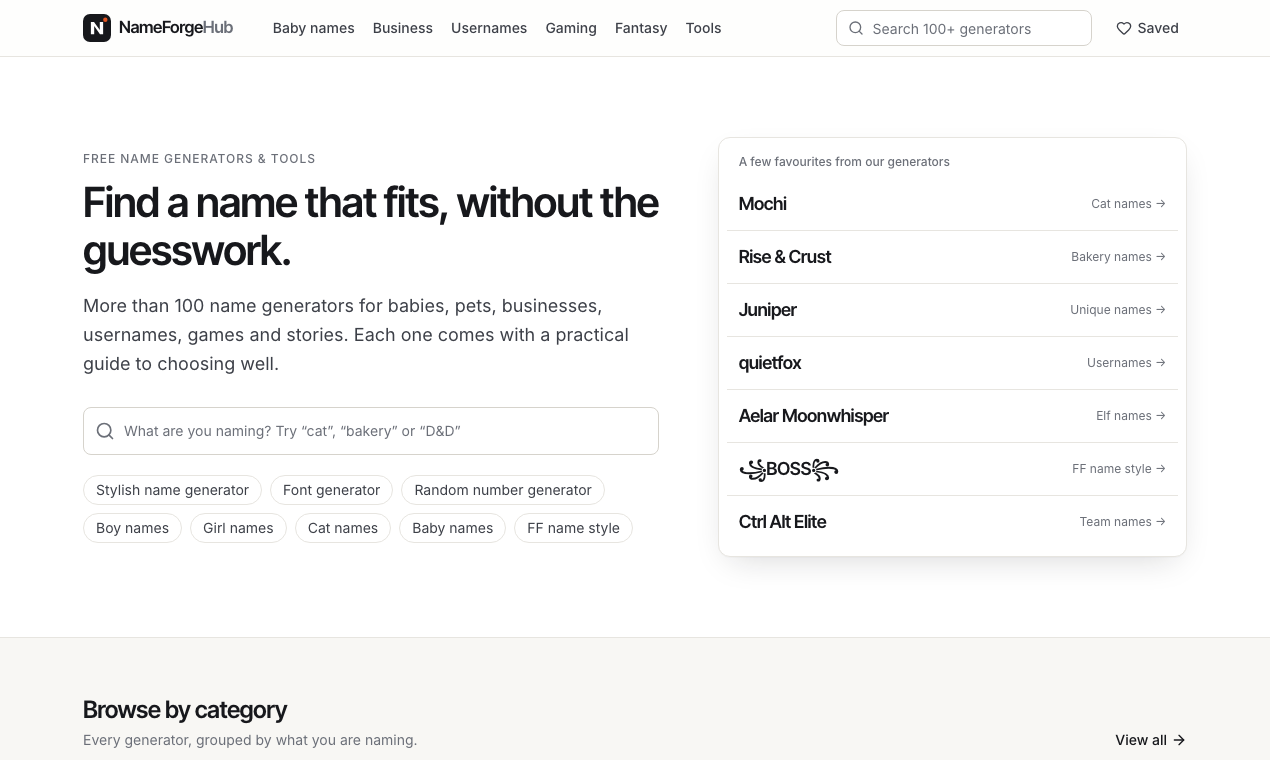1270x760 pixels.
Task: Open the Fantasy nav item
Action: 641,28
